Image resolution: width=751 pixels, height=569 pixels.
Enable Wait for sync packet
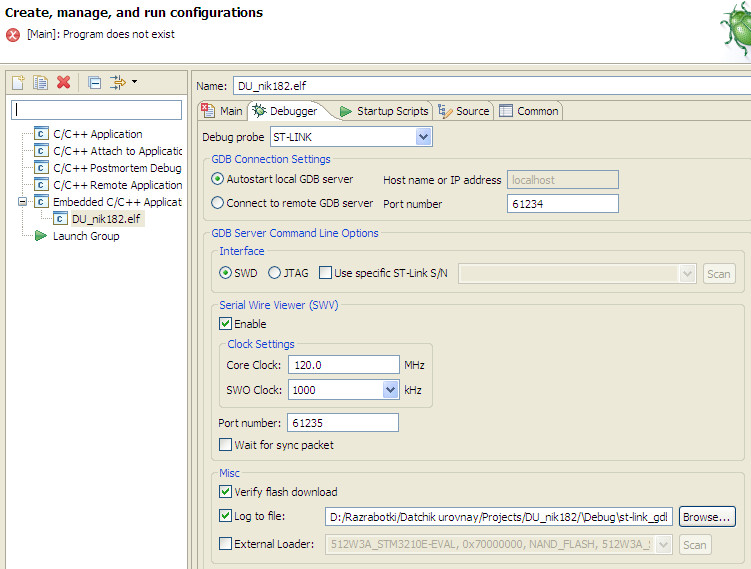click(x=226, y=445)
